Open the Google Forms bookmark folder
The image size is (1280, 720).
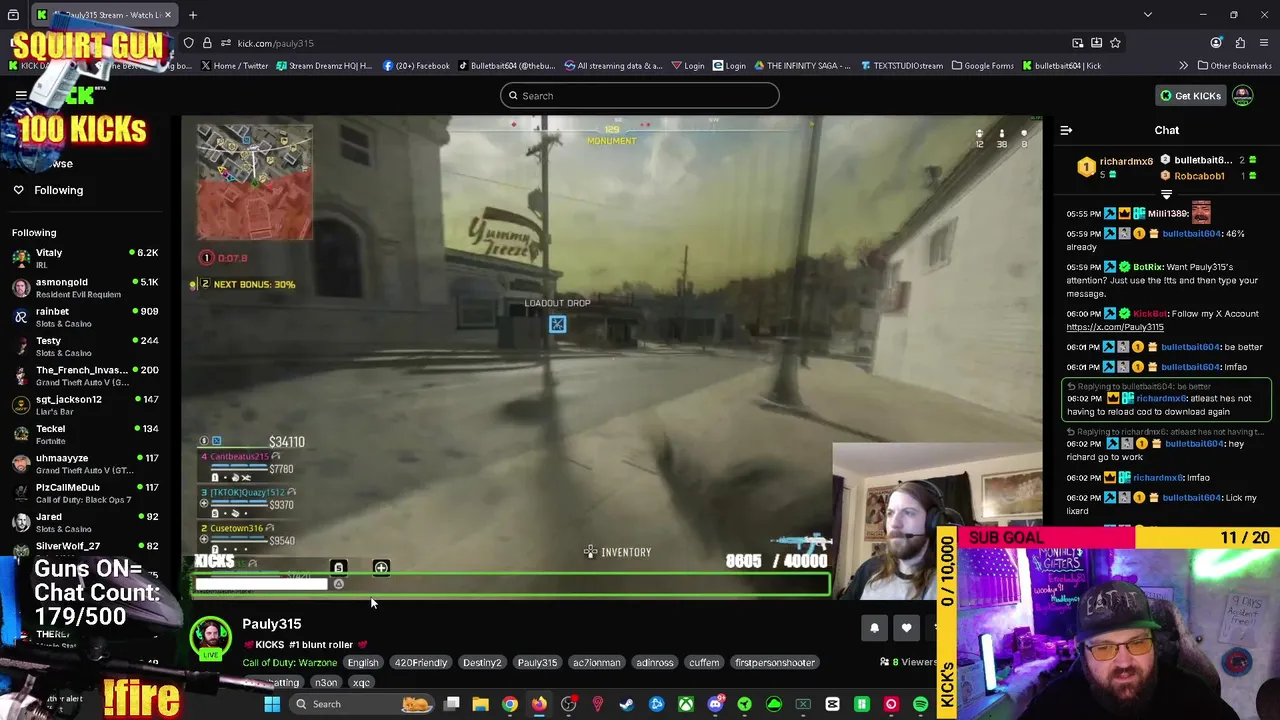[x=982, y=66]
